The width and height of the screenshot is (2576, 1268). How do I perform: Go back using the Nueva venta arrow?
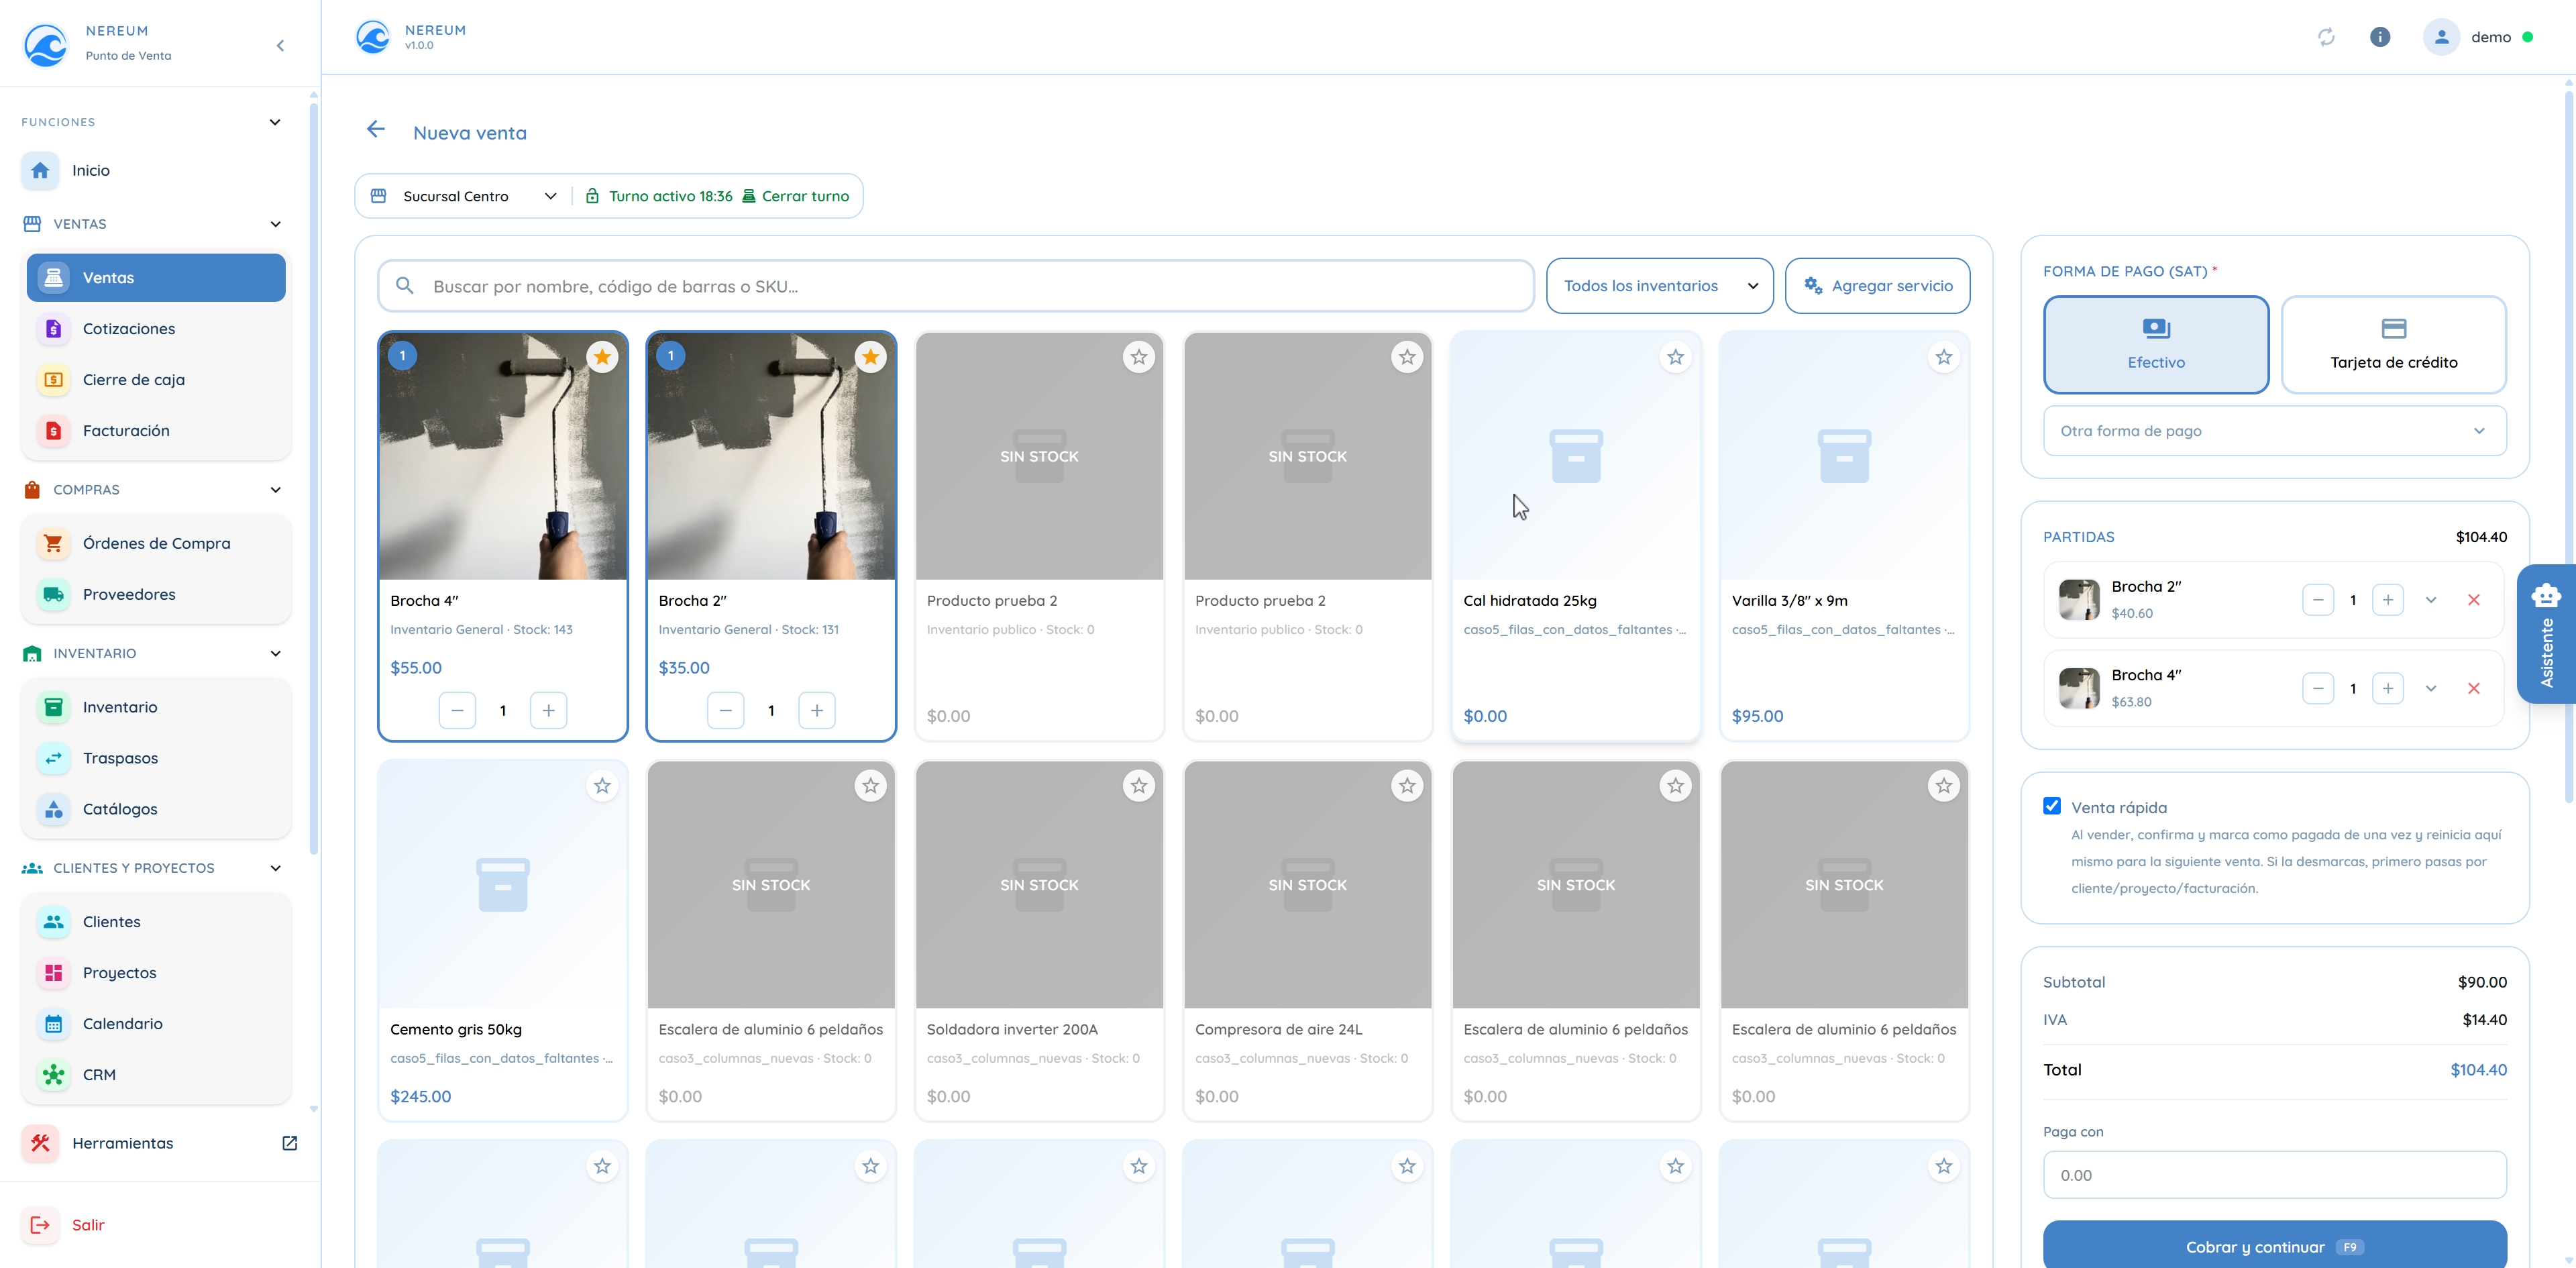pyautogui.click(x=376, y=130)
